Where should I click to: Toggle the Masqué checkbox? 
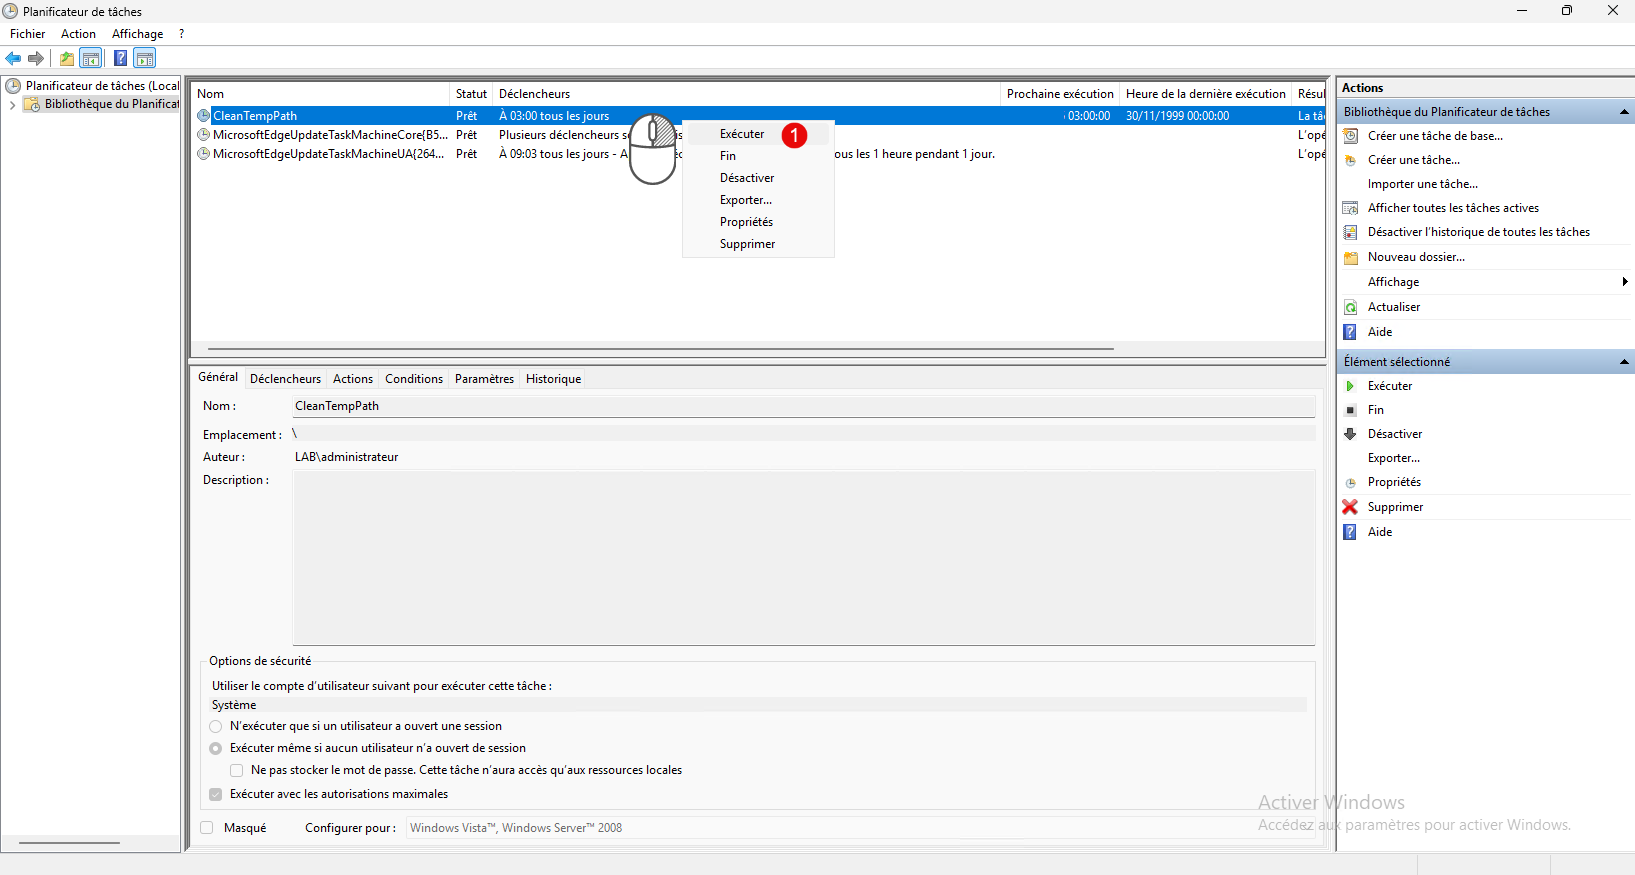coord(207,828)
